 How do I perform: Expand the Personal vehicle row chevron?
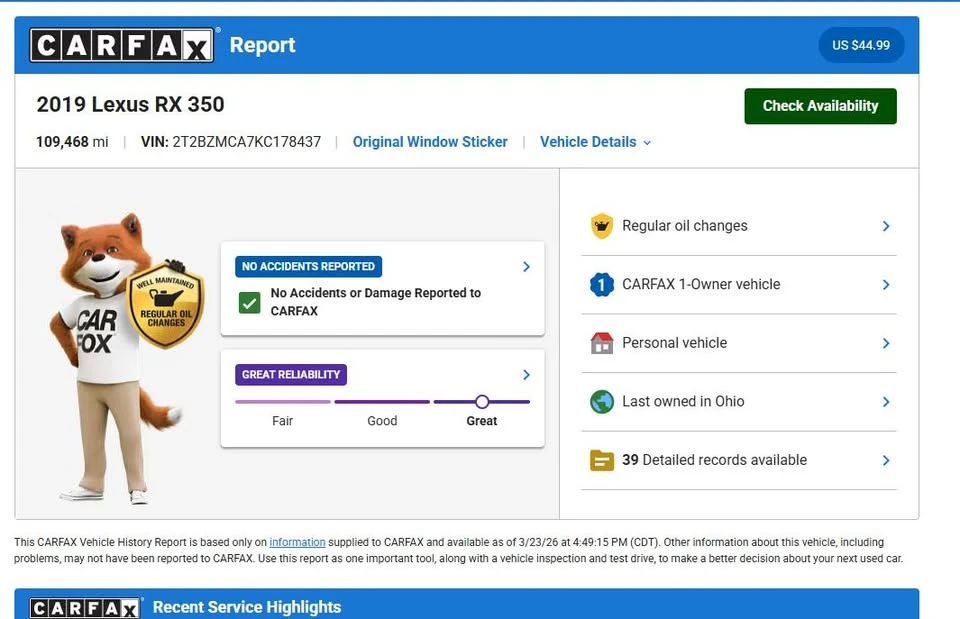tap(886, 343)
